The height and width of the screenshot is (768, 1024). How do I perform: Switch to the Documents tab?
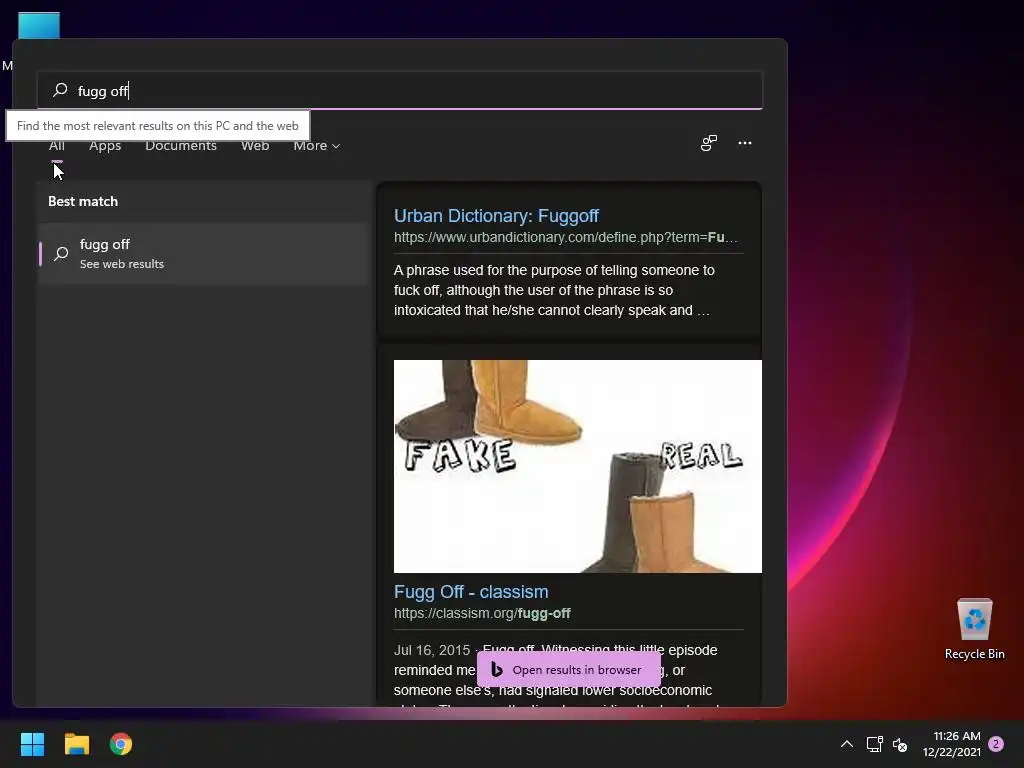tap(181, 146)
